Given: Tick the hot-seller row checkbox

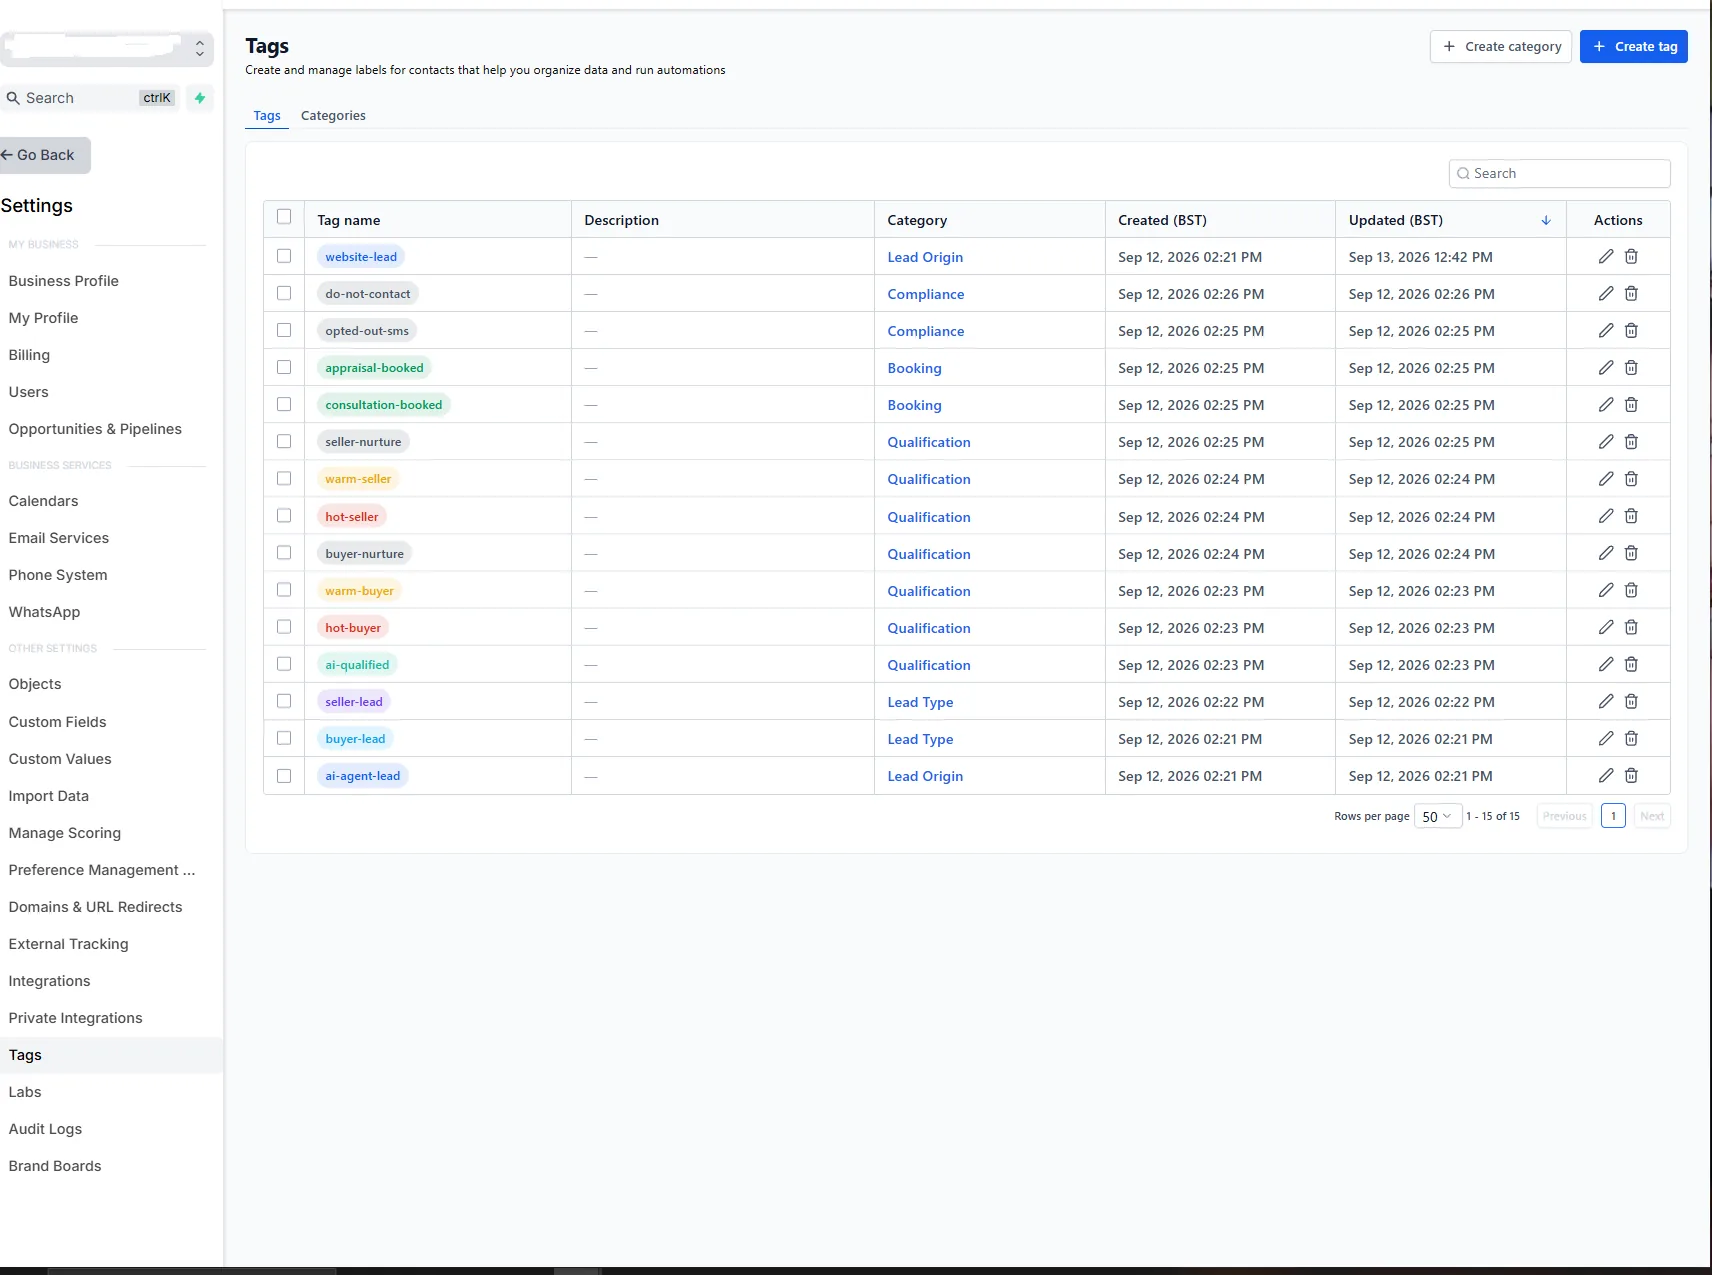Looking at the screenshot, I should tap(284, 515).
